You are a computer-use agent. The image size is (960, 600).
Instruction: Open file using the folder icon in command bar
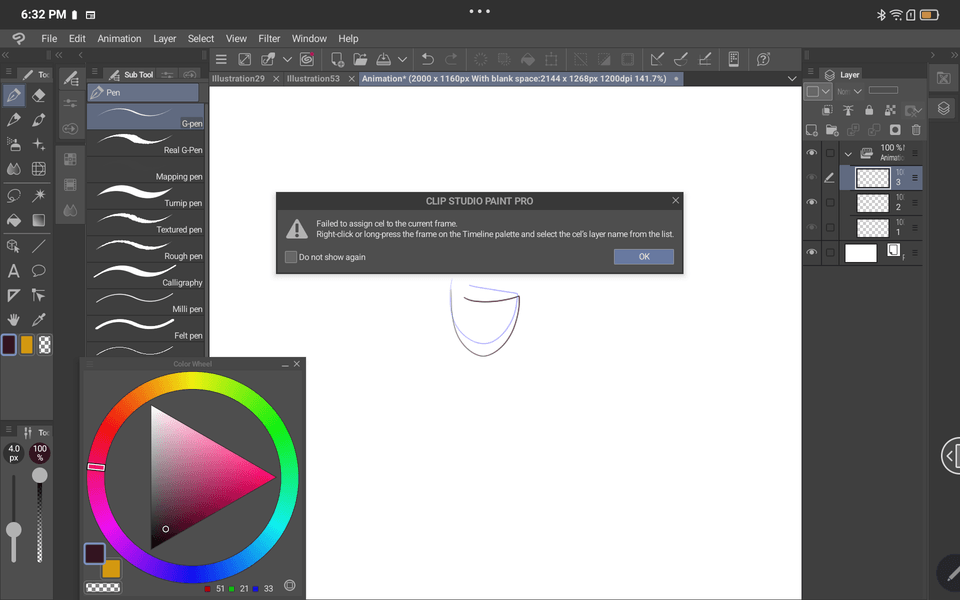[360, 59]
